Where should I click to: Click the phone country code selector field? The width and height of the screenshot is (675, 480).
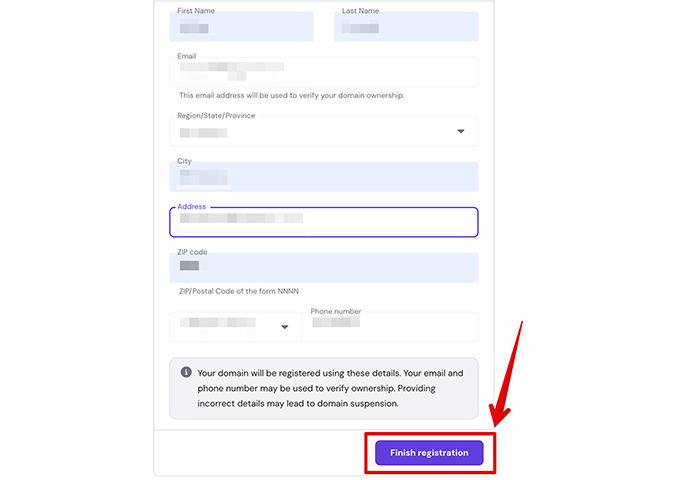click(x=235, y=327)
